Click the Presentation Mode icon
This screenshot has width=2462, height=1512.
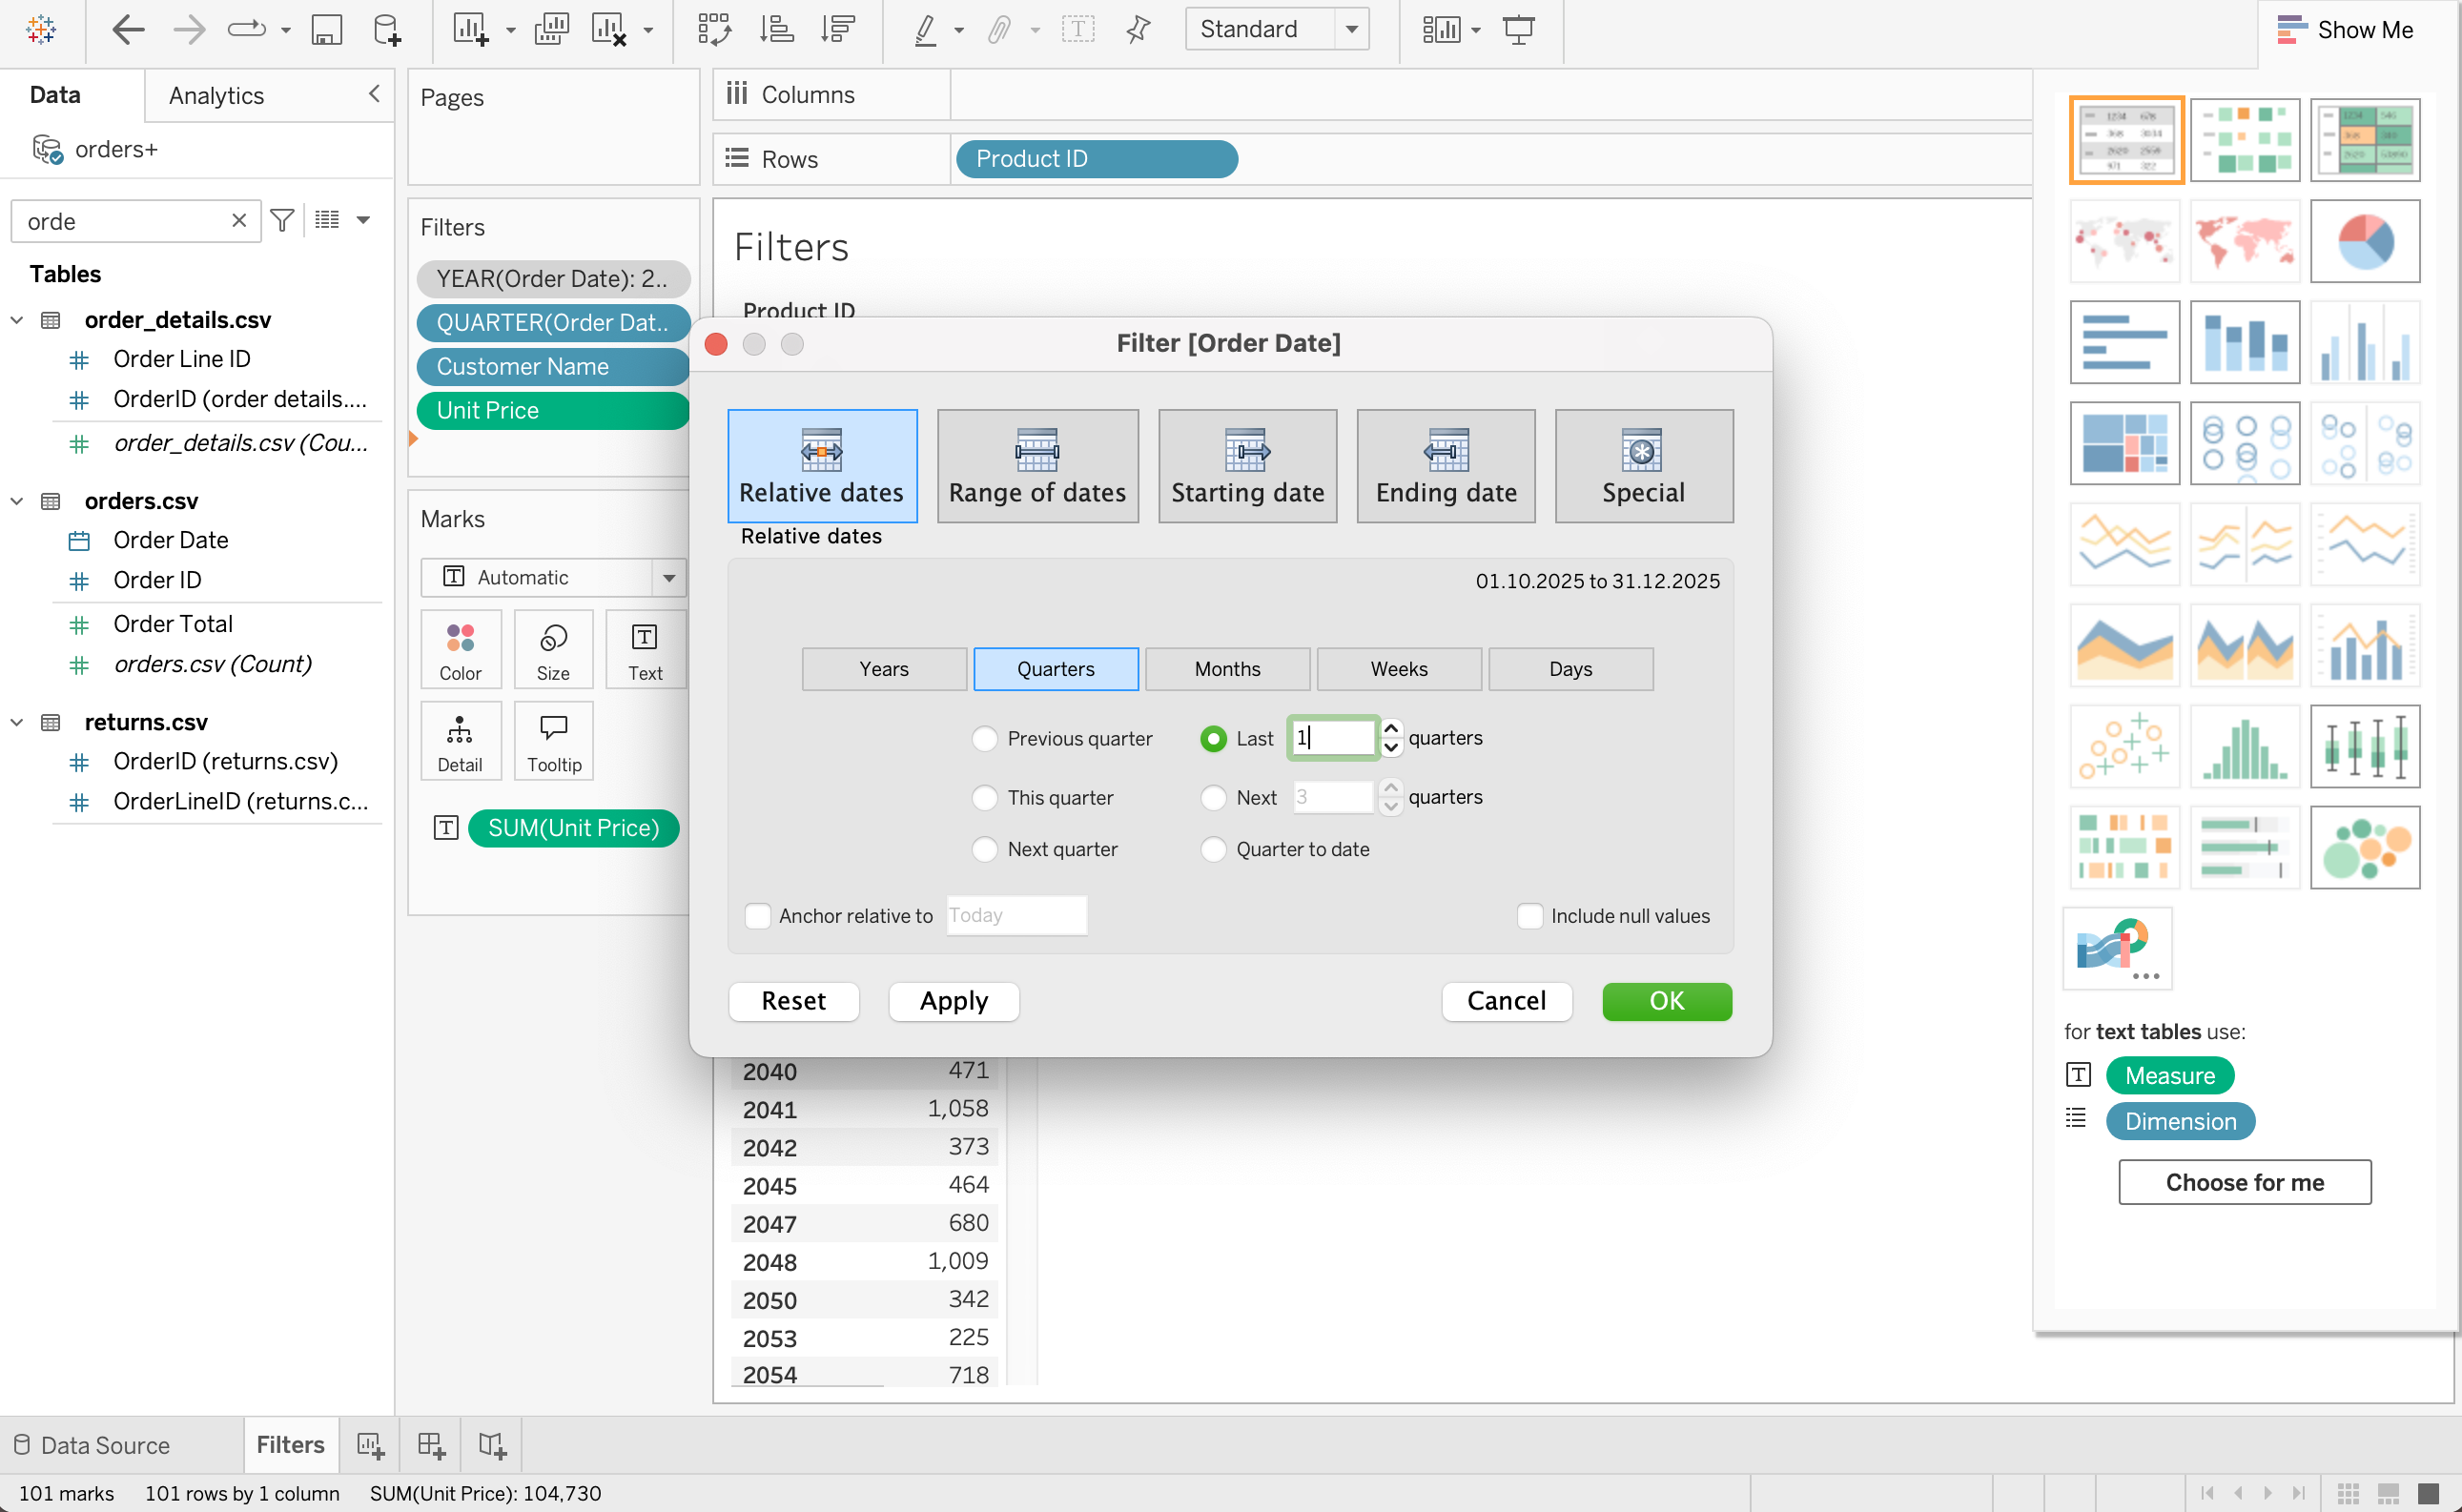click(x=1518, y=30)
